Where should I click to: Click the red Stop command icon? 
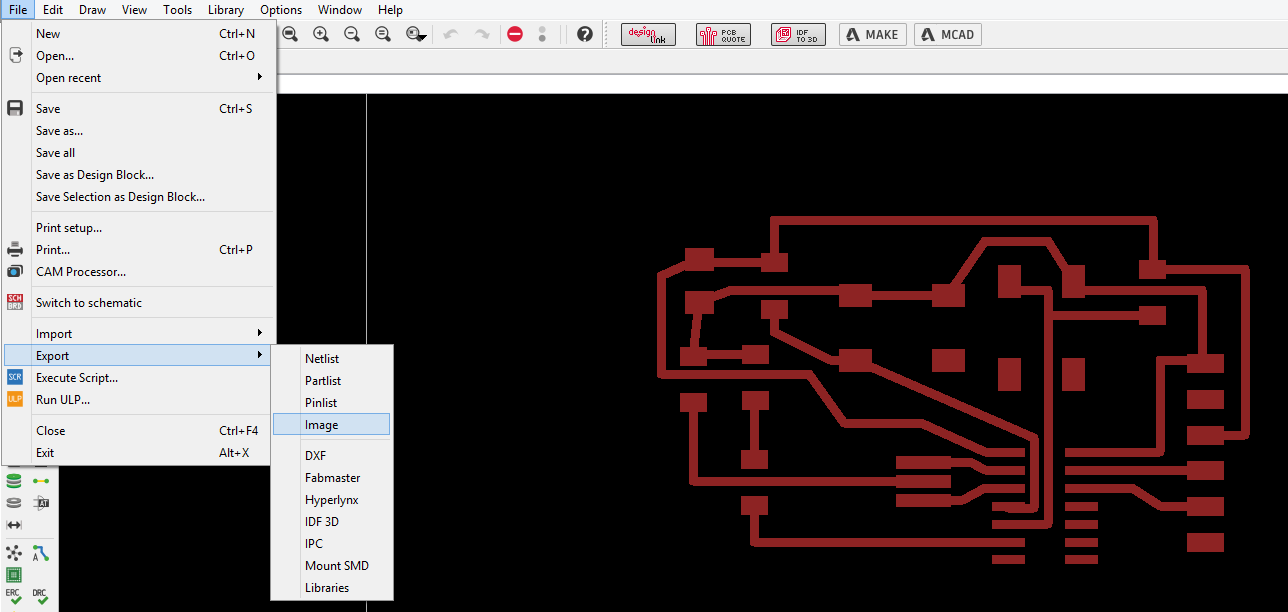coord(515,34)
